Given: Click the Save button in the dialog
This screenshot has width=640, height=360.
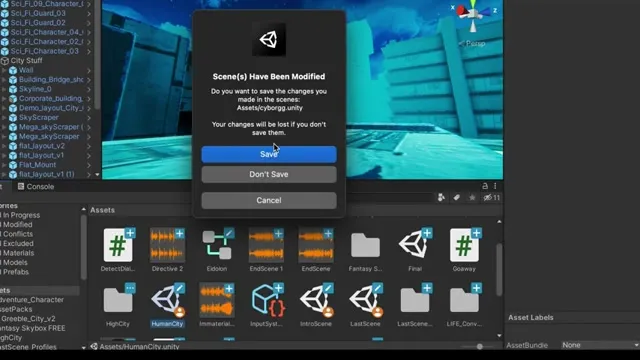Looking at the screenshot, I should click(269, 154).
